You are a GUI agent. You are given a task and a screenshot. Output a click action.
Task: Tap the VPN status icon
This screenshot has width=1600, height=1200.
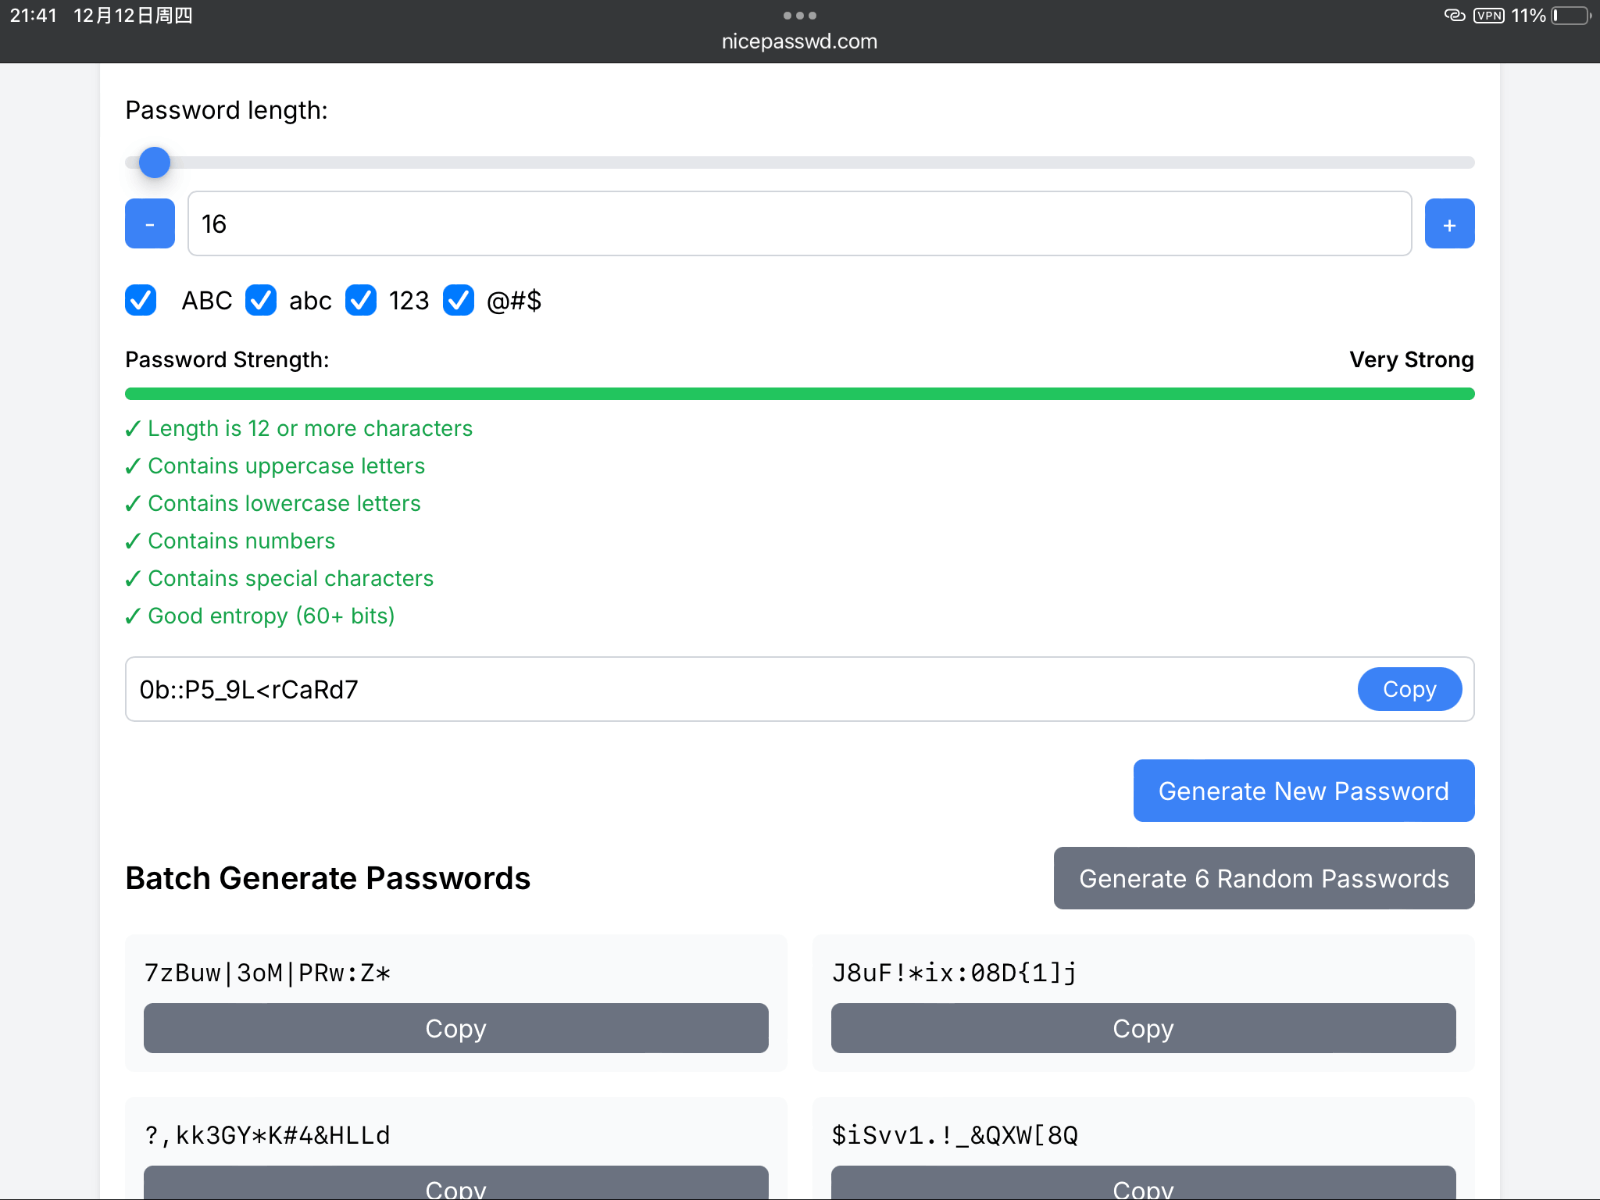(1489, 15)
